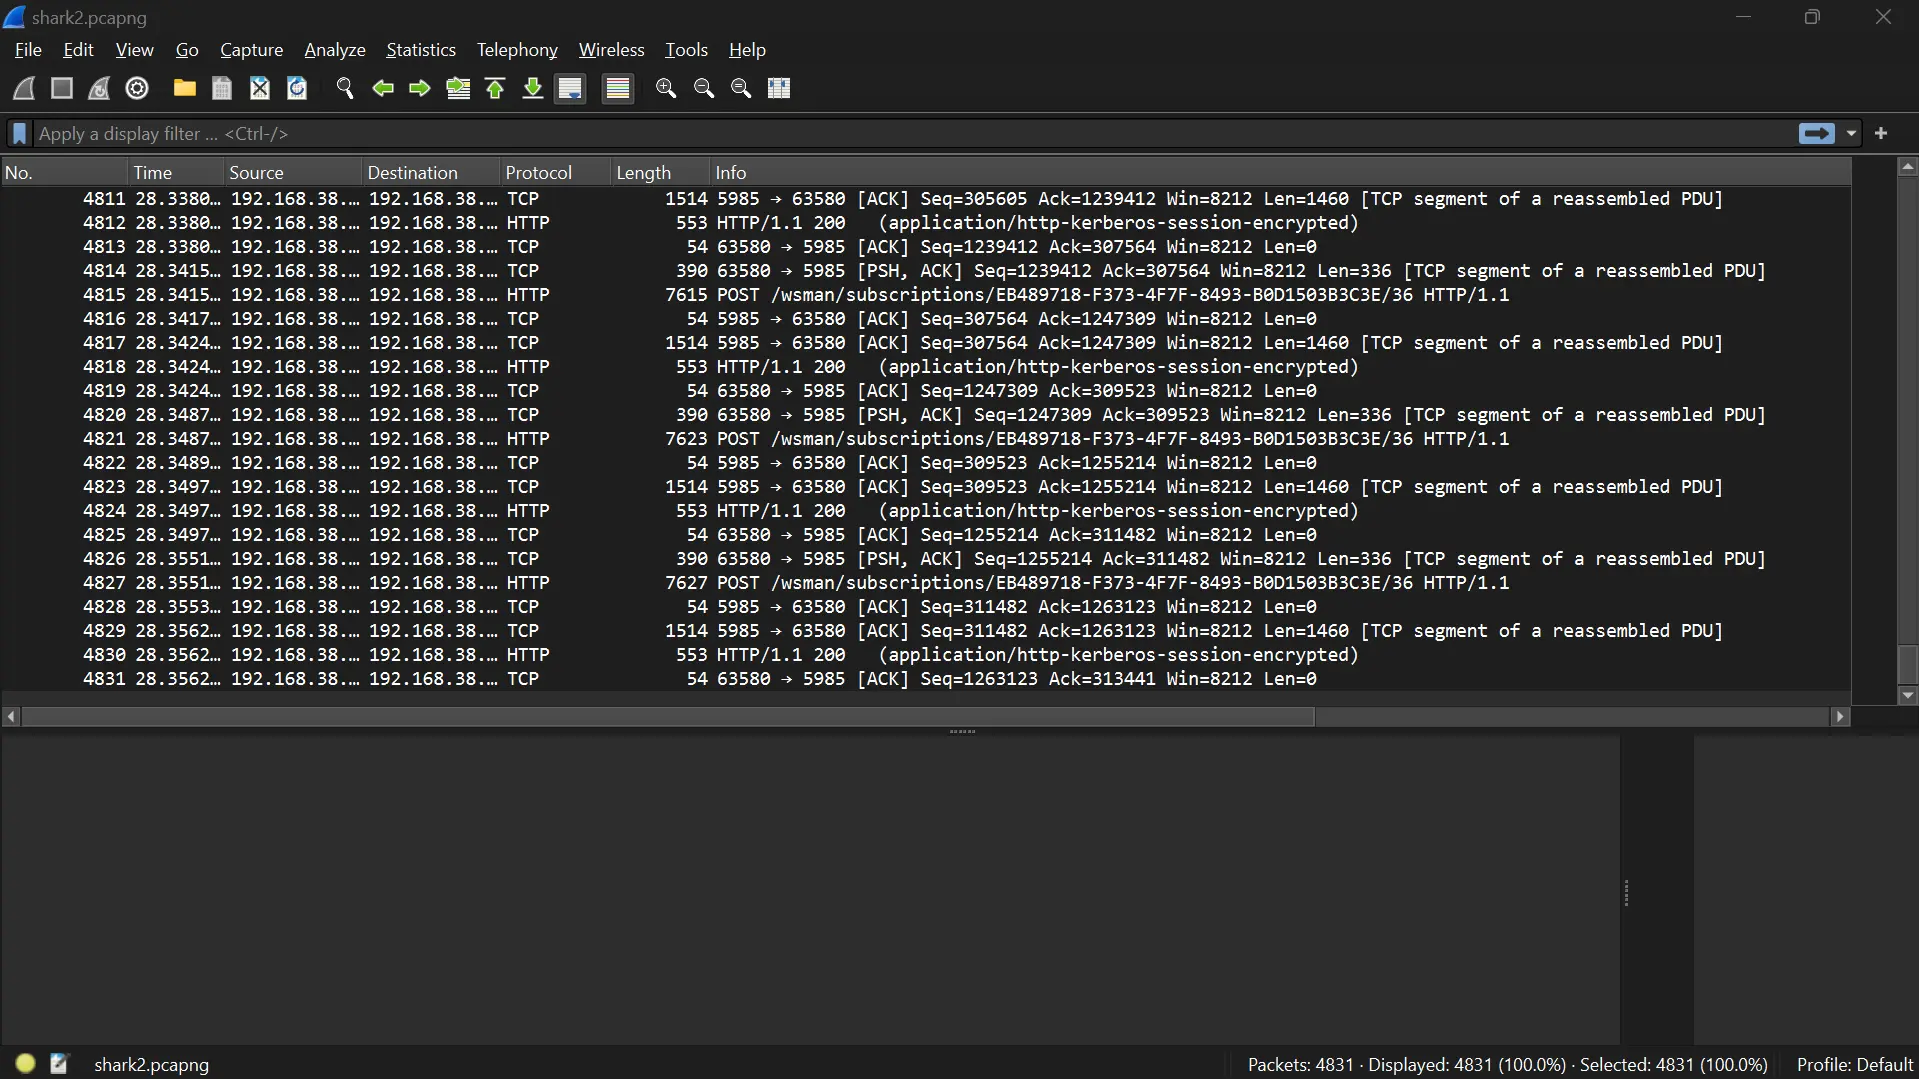1919x1079 pixels.
Task: Restart current capture icon
Action: coord(99,88)
